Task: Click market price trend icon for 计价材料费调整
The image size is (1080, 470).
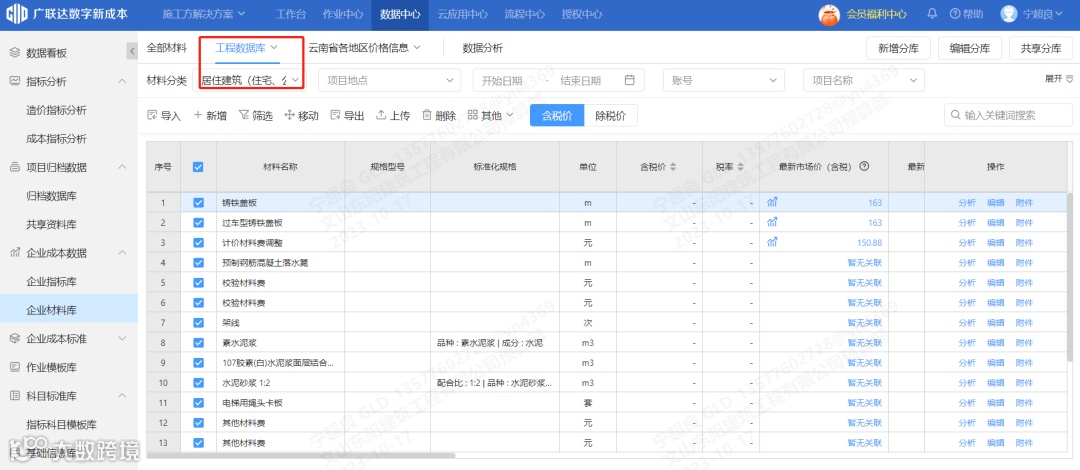Action: point(772,243)
